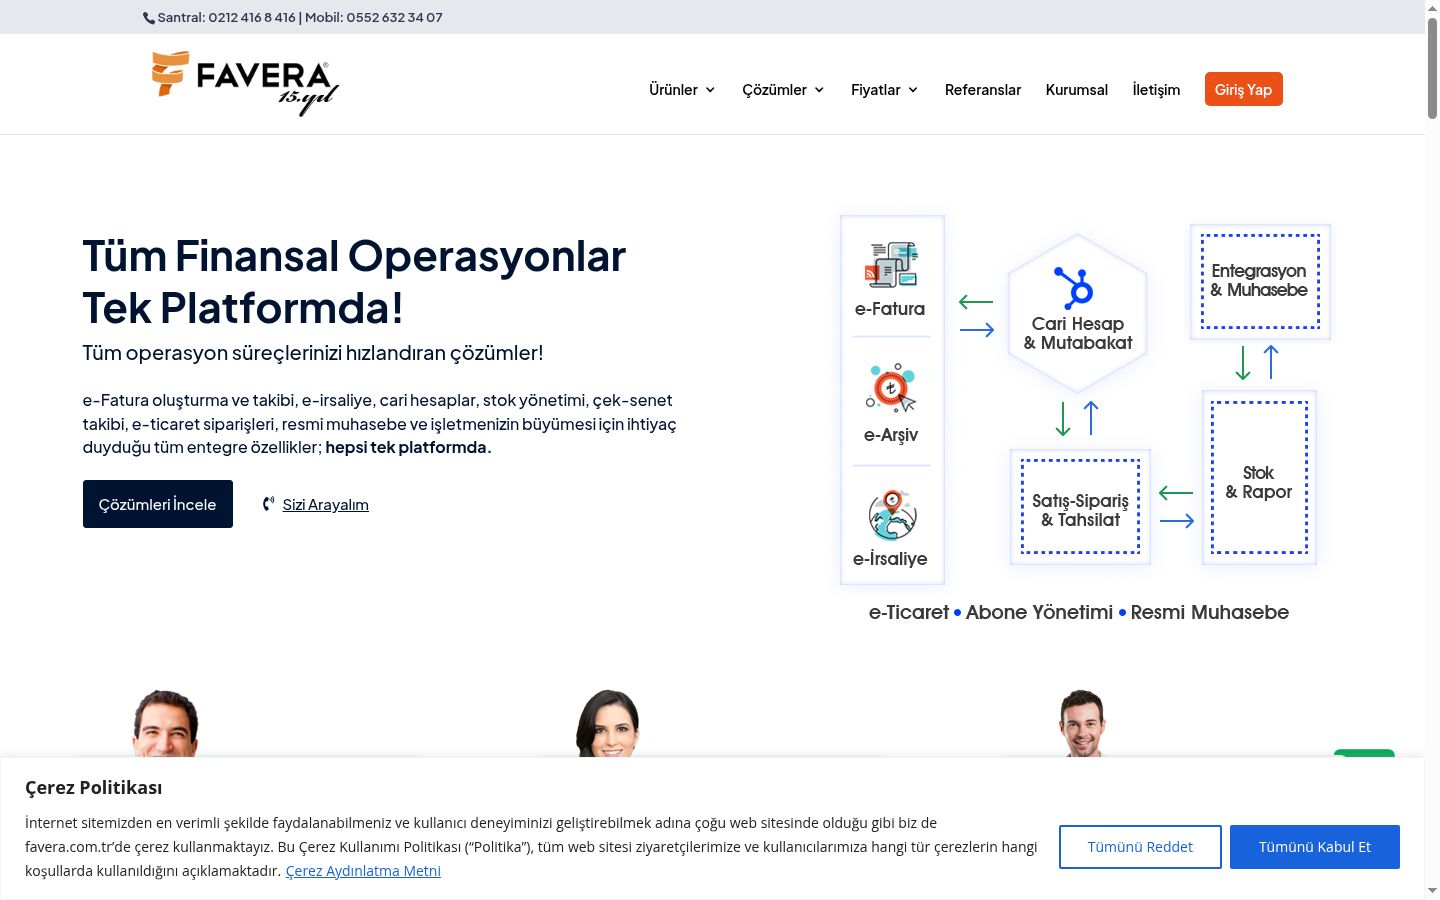Open the Fiyatlar menu label
The image size is (1440, 900).
point(875,90)
